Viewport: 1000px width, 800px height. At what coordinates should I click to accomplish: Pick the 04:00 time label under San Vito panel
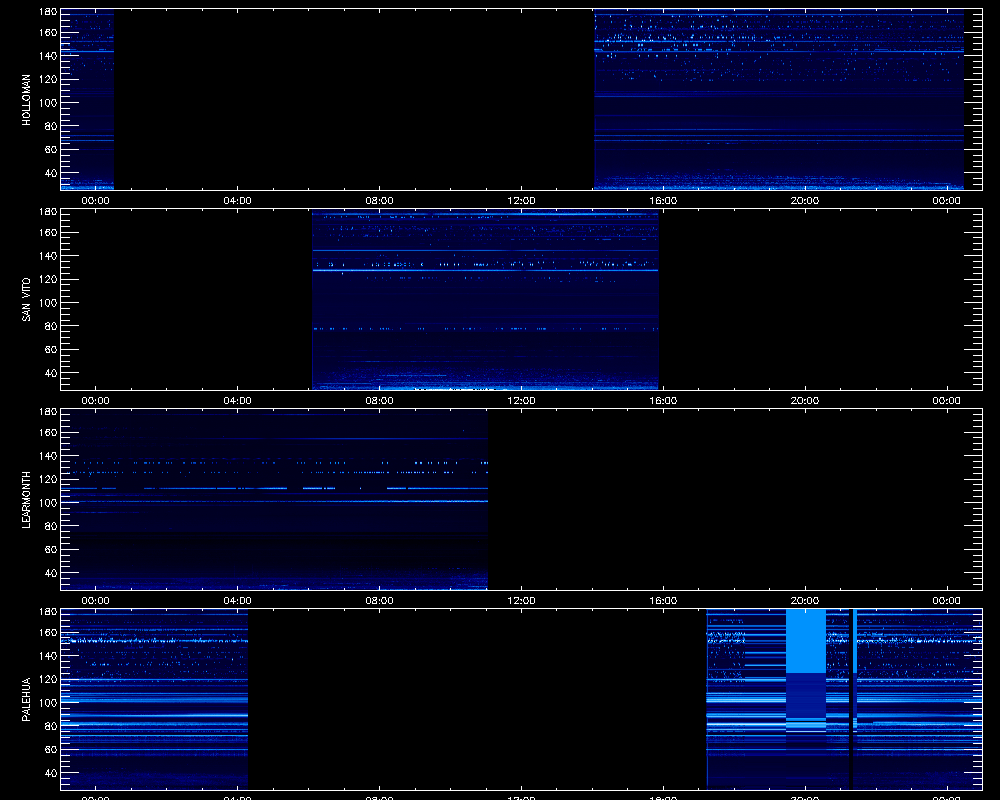pyautogui.click(x=237, y=401)
